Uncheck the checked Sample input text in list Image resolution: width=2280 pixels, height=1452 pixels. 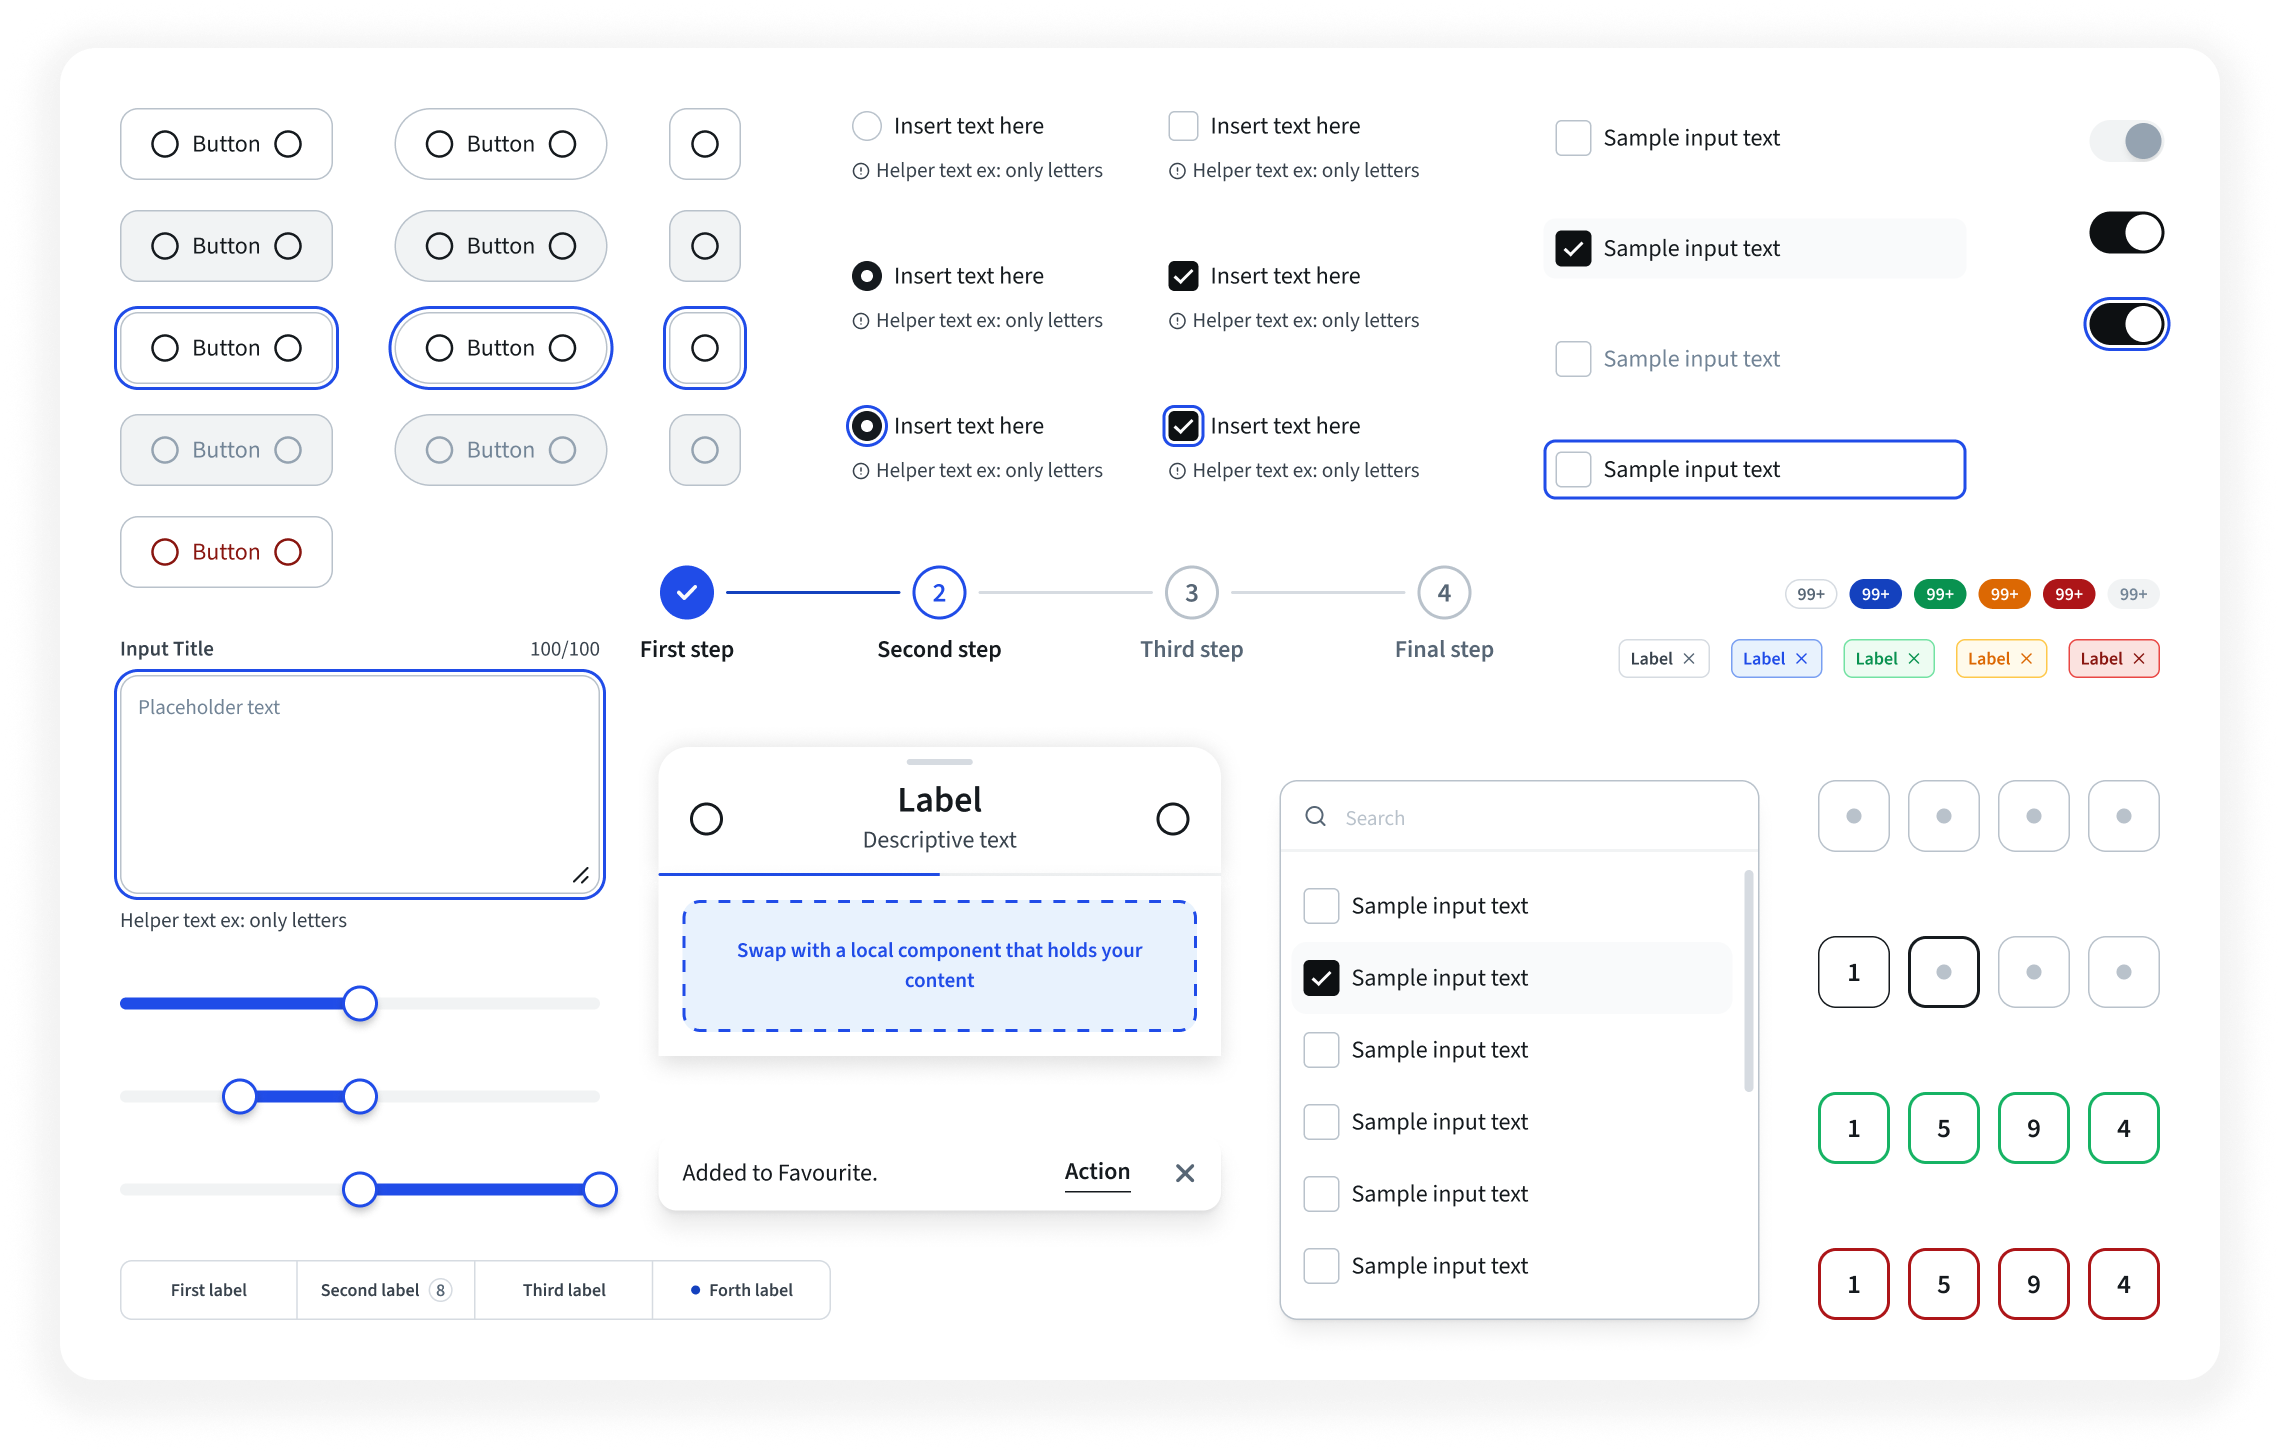click(1321, 978)
